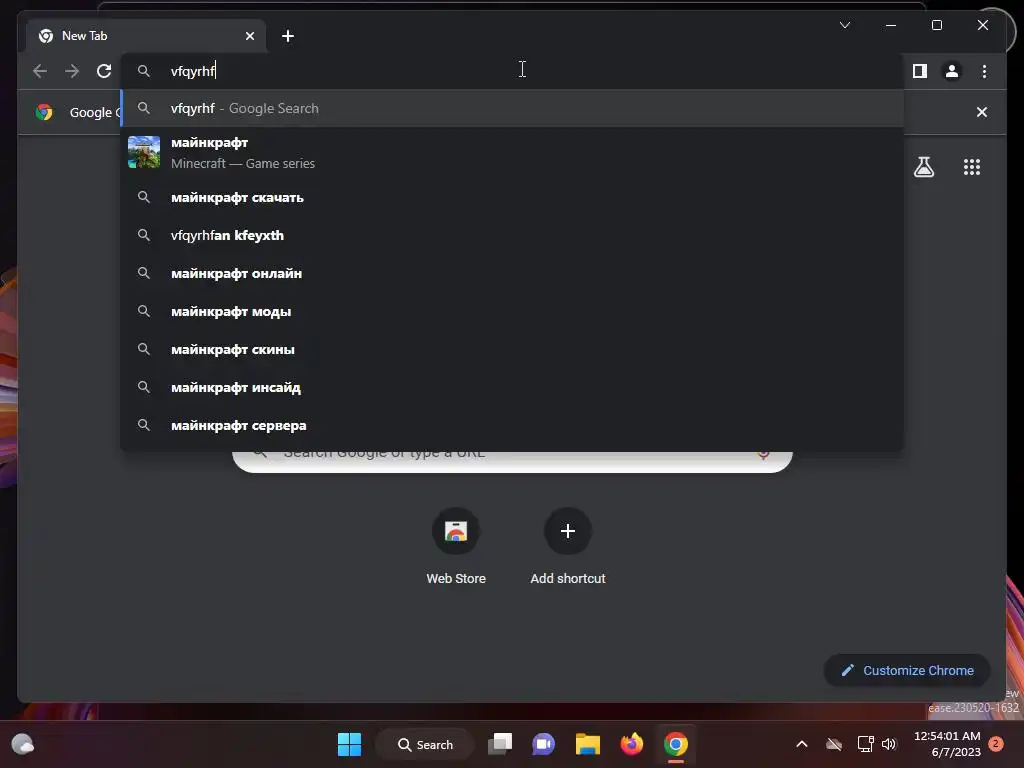The height and width of the screenshot is (768, 1024).
Task: Minimize the Chrome window
Action: [891, 25]
